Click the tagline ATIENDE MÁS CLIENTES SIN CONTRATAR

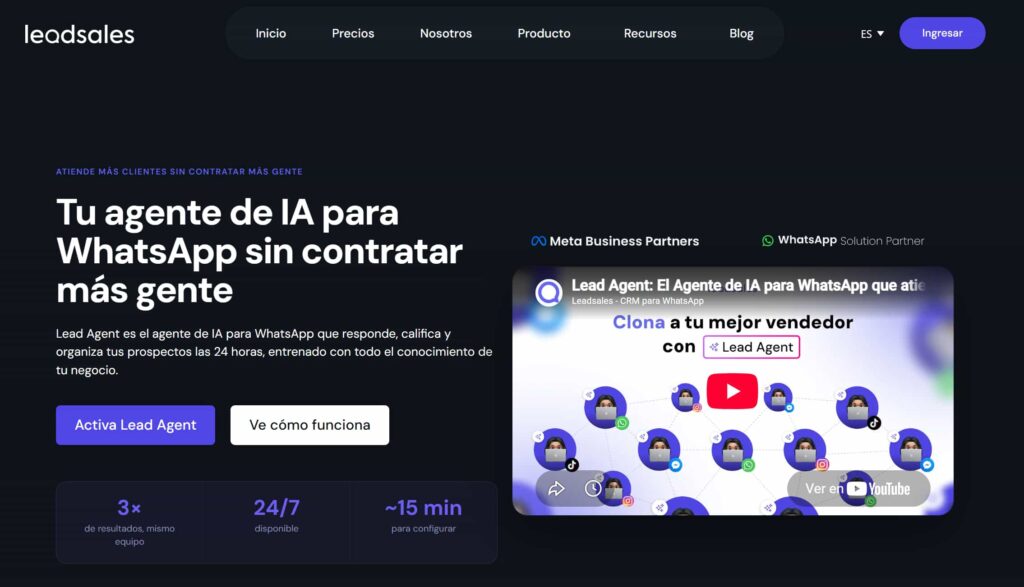(179, 172)
